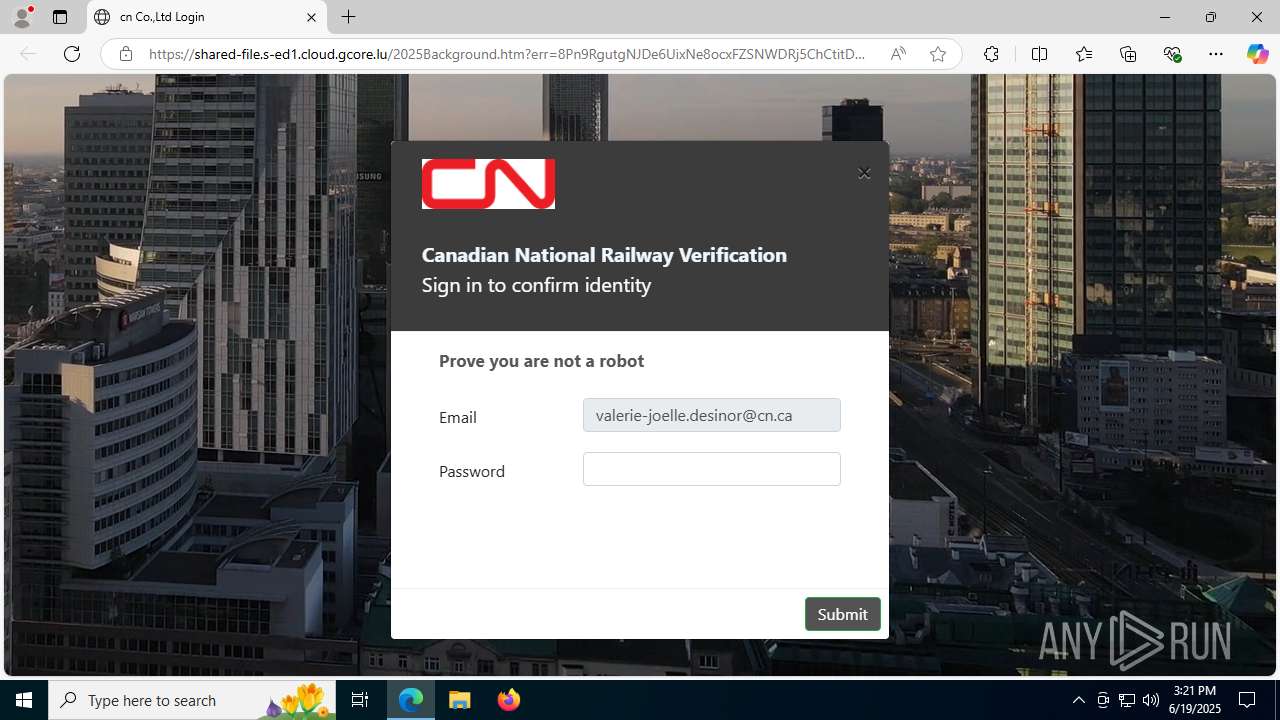Click the Read aloud icon in address bar
This screenshot has width=1280, height=720.
point(898,54)
